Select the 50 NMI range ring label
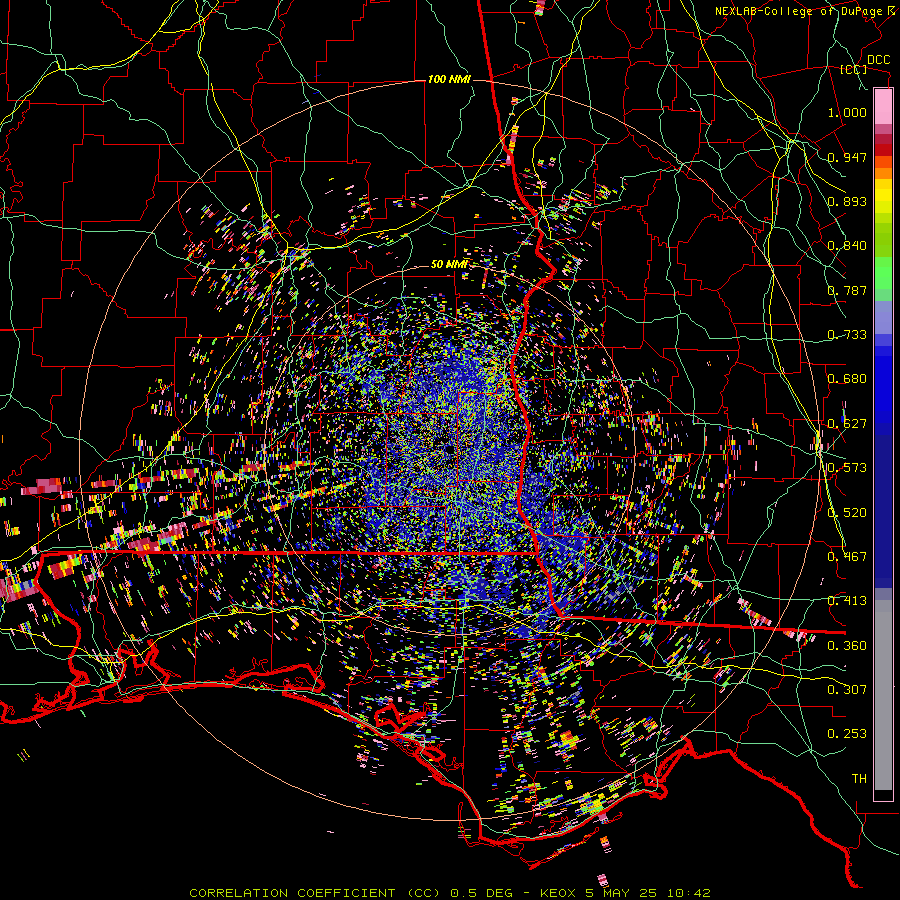The image size is (900, 900). coord(449,264)
